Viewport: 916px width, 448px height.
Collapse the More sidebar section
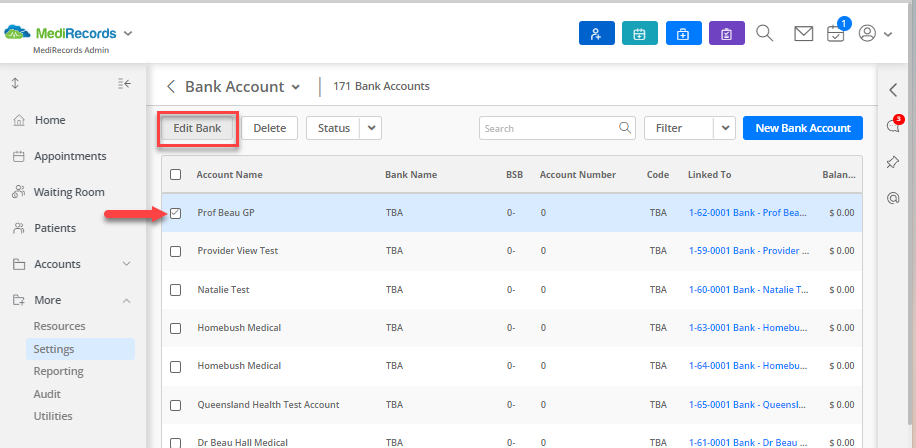click(x=126, y=300)
